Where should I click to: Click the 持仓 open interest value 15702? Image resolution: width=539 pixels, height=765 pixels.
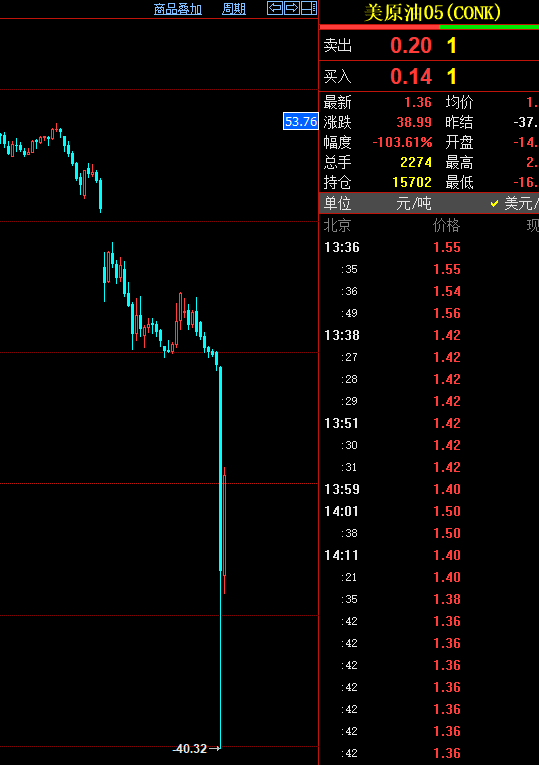[412, 182]
